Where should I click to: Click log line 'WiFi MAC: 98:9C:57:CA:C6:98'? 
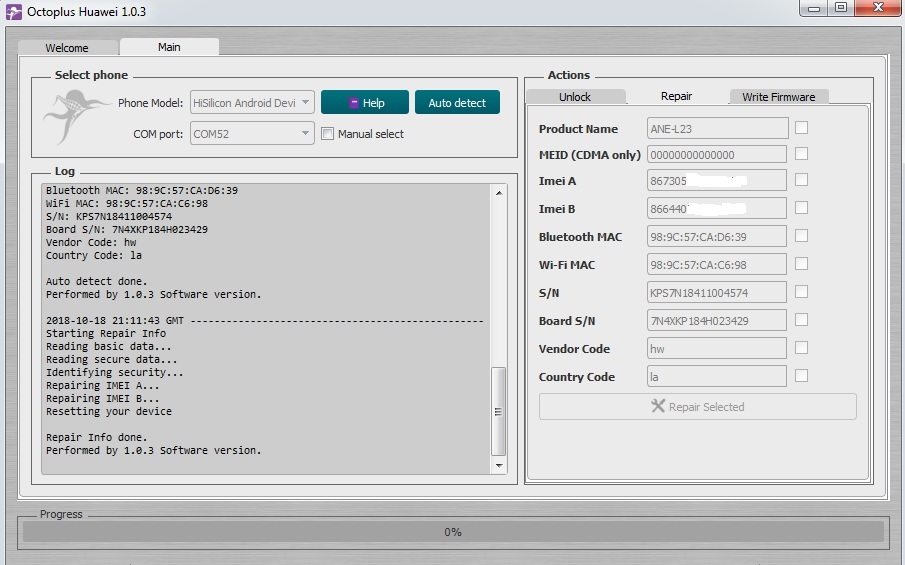pyautogui.click(x=126, y=203)
